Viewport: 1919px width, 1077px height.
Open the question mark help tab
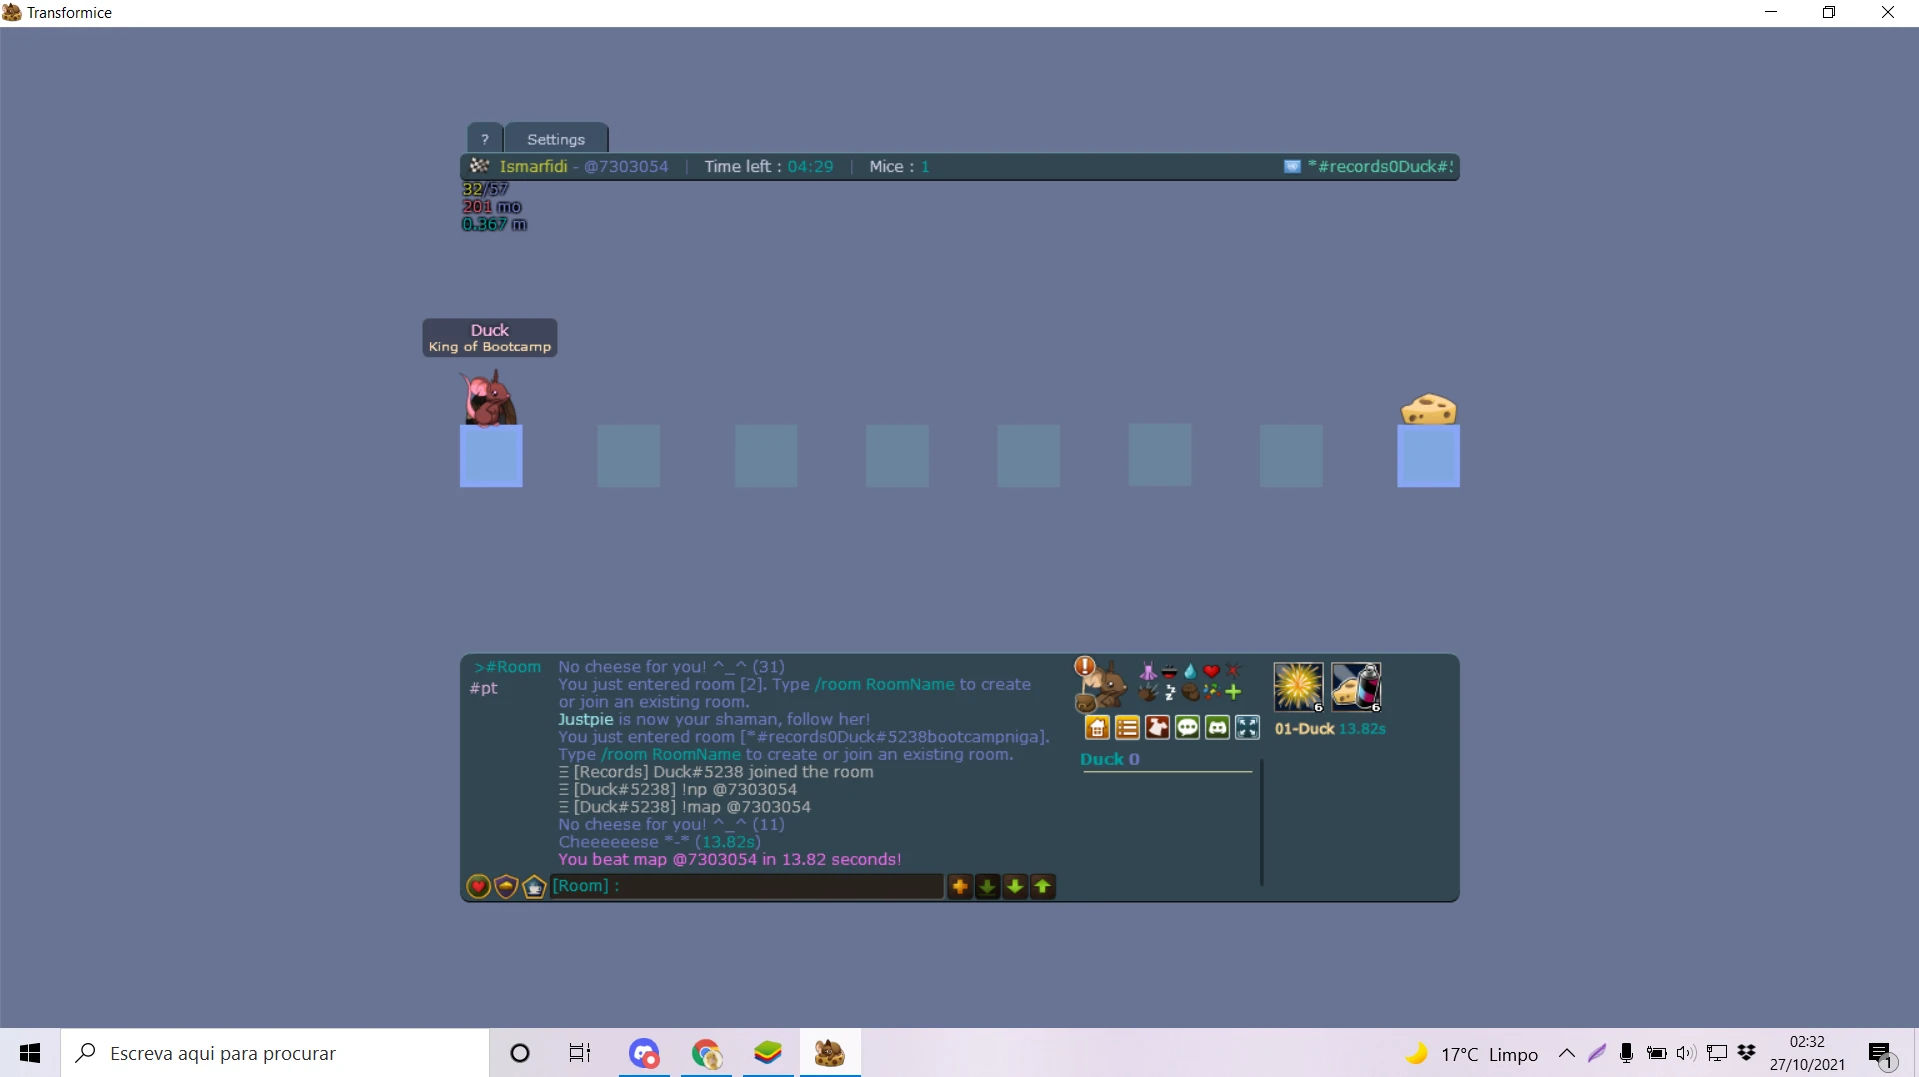[485, 139]
